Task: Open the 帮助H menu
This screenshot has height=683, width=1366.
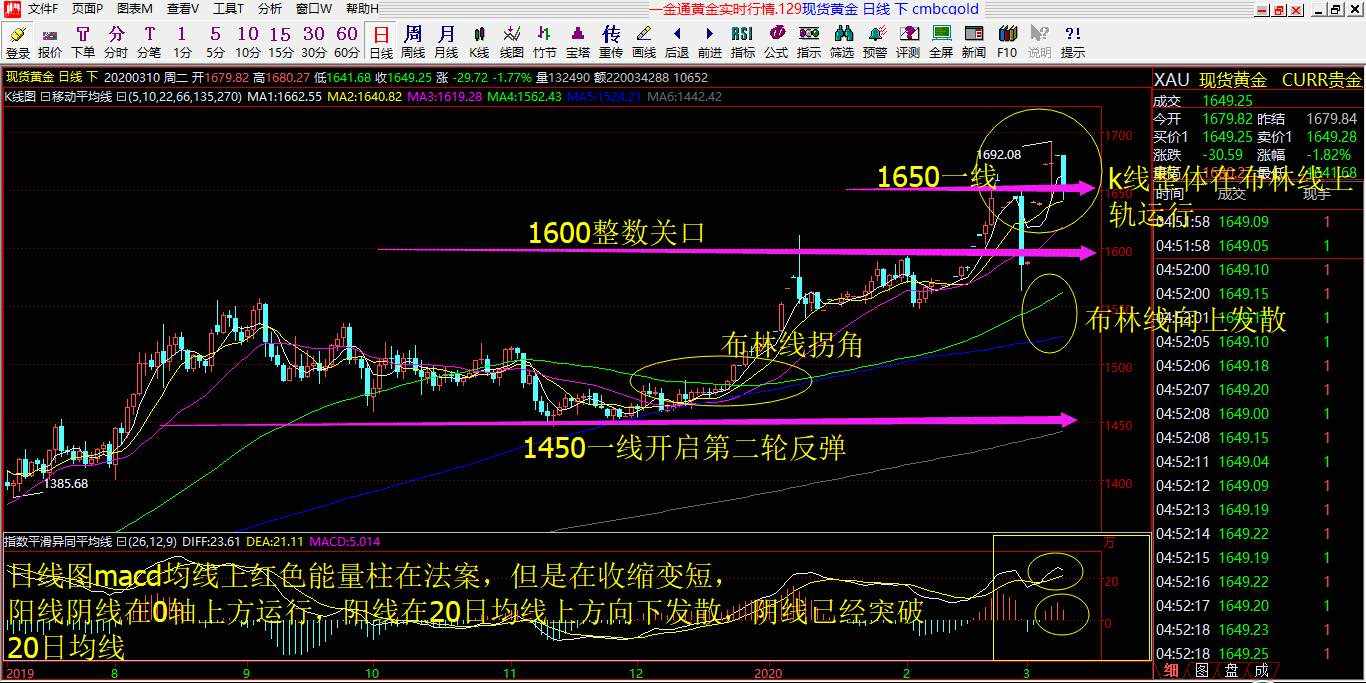Action: pos(362,9)
